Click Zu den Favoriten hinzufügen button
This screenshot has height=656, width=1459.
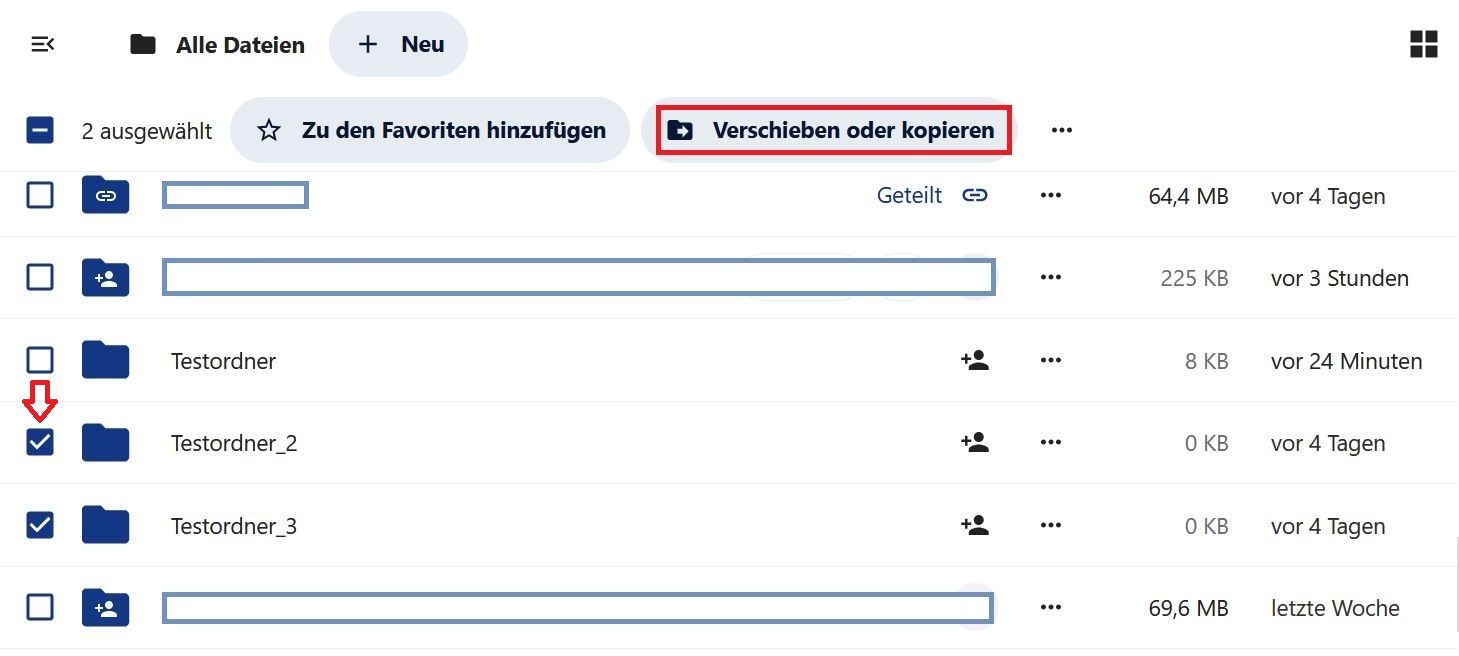[x=430, y=130]
